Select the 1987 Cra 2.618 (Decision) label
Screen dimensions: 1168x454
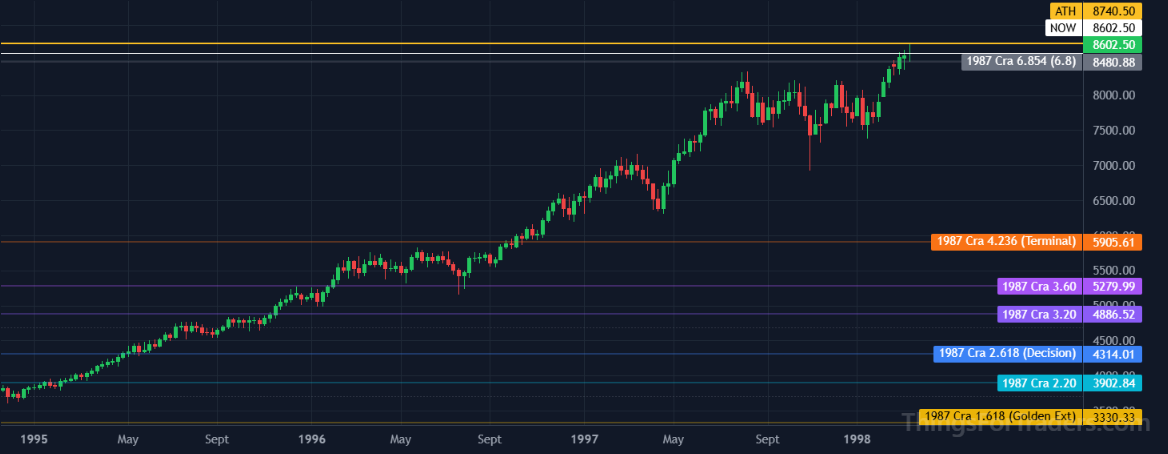pos(1007,353)
